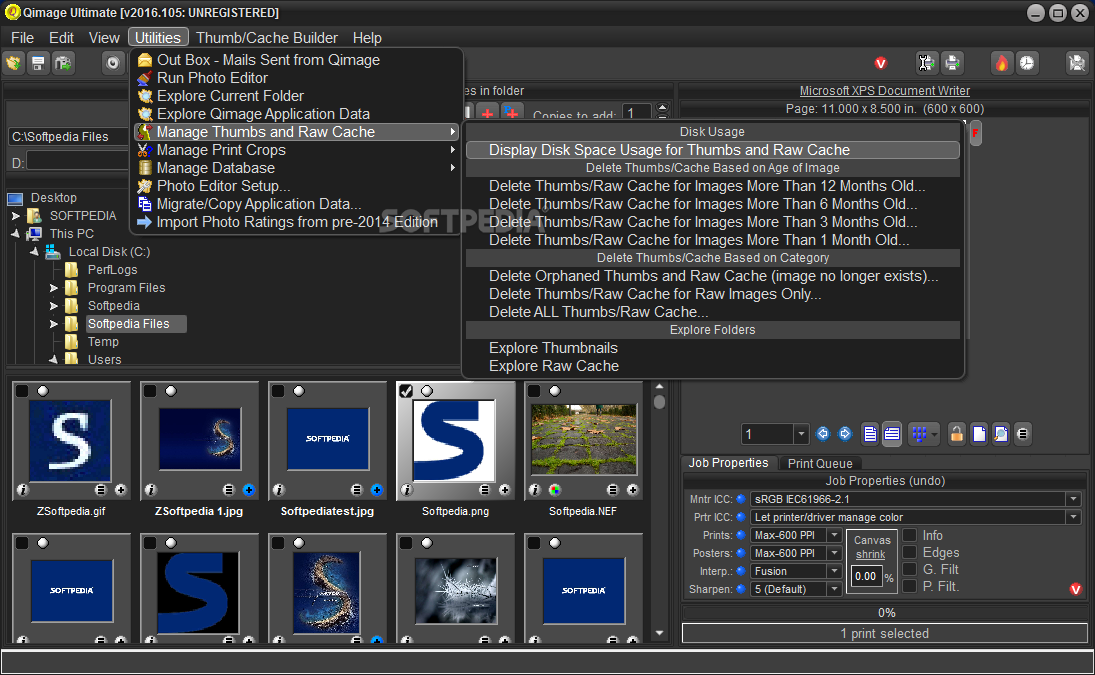Choose Explore Raw Cache menu entry
Image resolution: width=1095 pixels, height=675 pixels.
712,366
